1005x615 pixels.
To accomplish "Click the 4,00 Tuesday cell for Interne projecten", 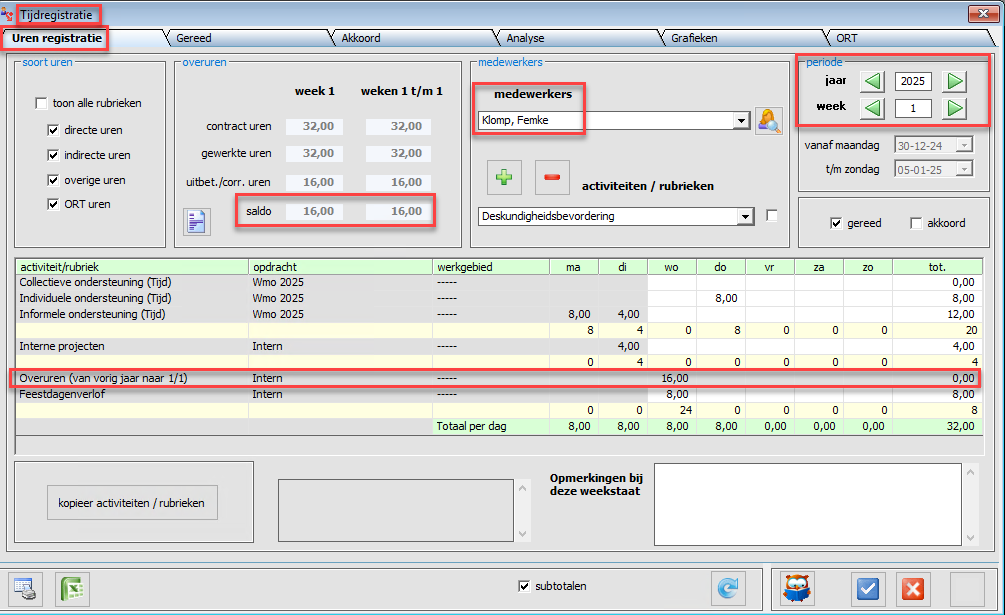I will click(x=622, y=347).
